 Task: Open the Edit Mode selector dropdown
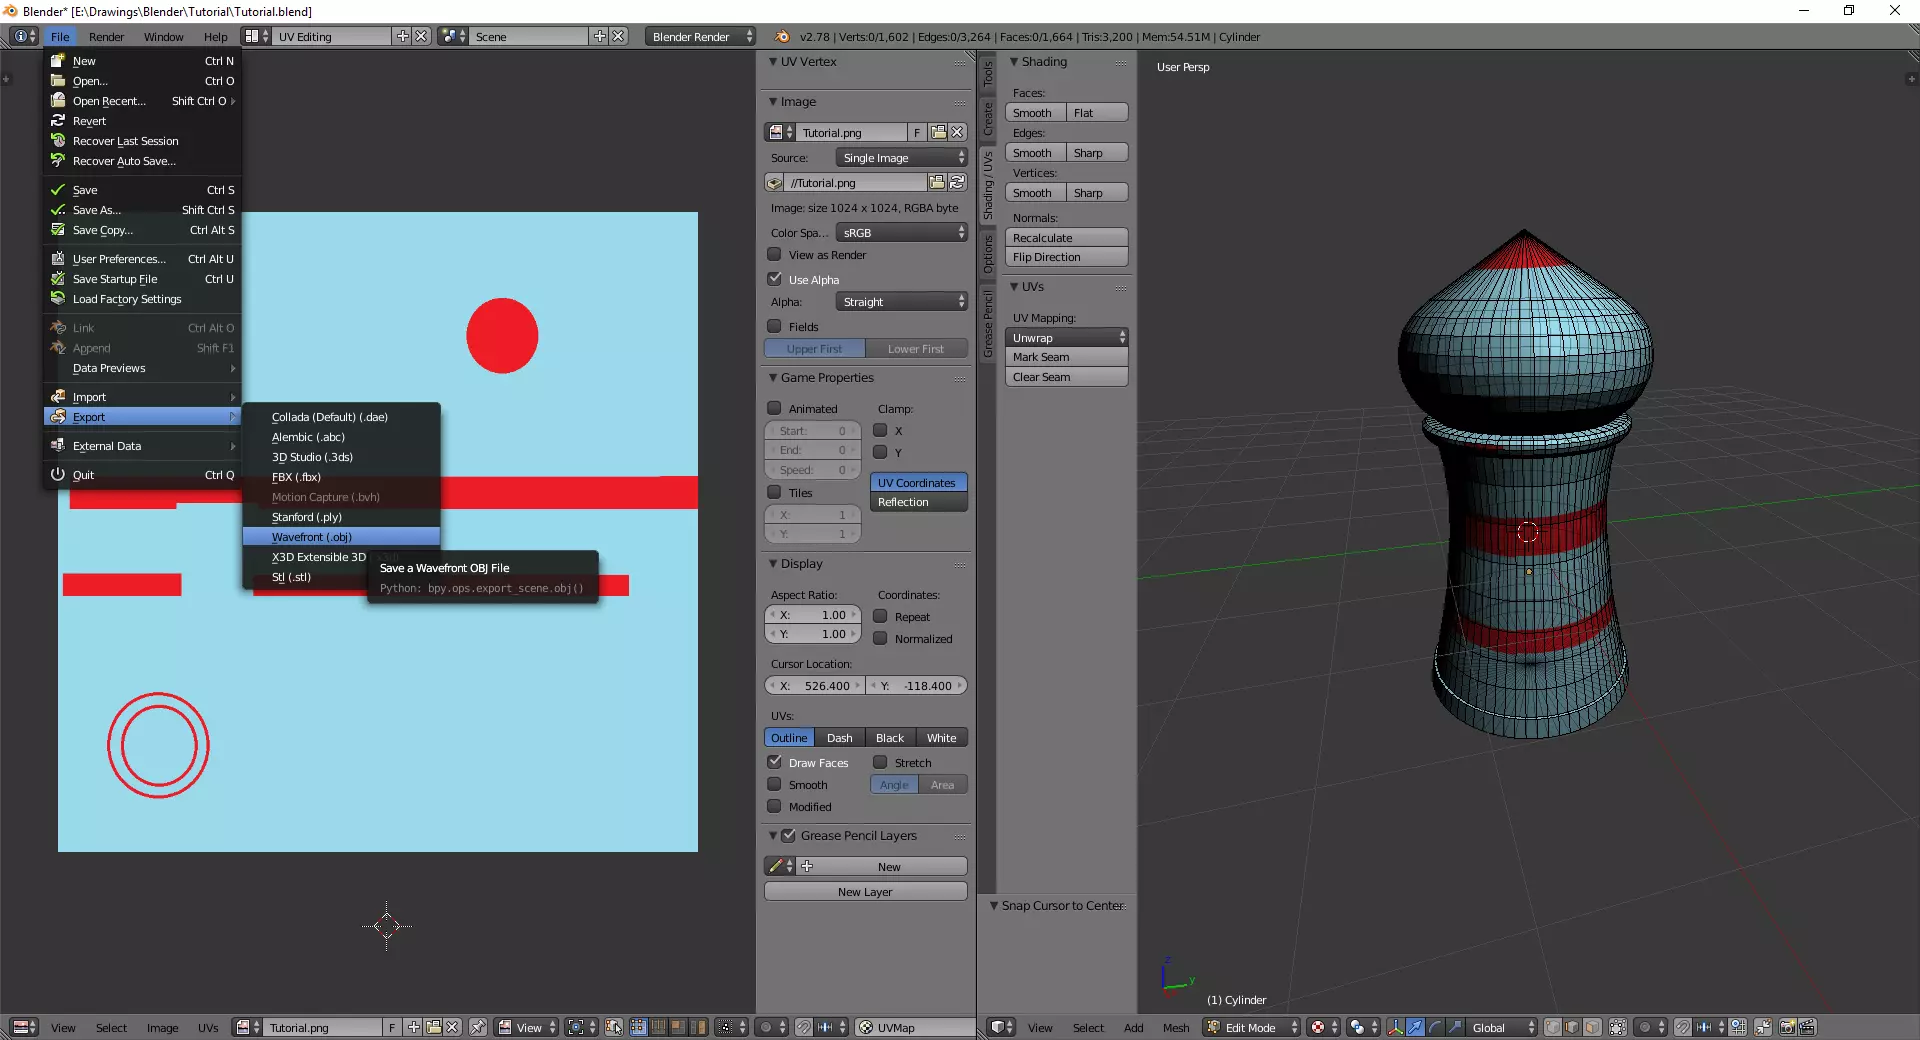(1252, 1027)
